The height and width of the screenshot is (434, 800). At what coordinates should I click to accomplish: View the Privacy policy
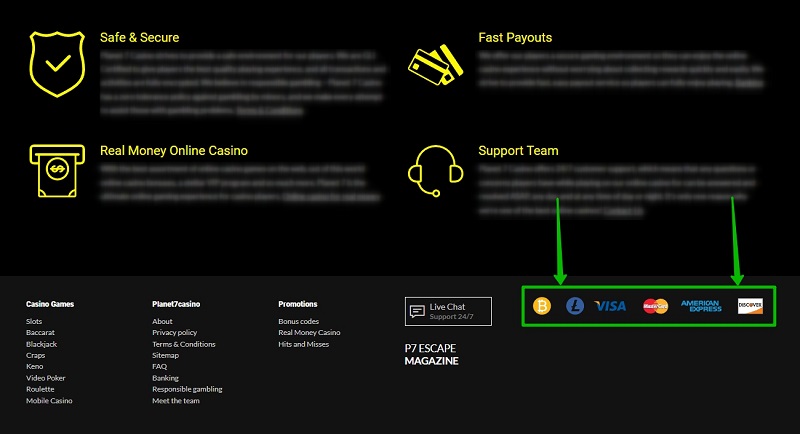[174, 333]
